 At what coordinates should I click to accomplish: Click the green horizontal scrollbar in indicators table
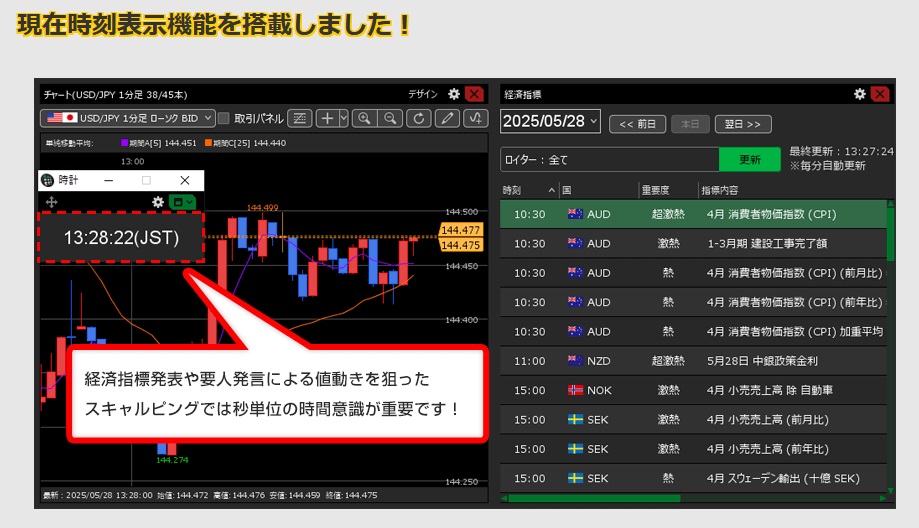coord(594,499)
